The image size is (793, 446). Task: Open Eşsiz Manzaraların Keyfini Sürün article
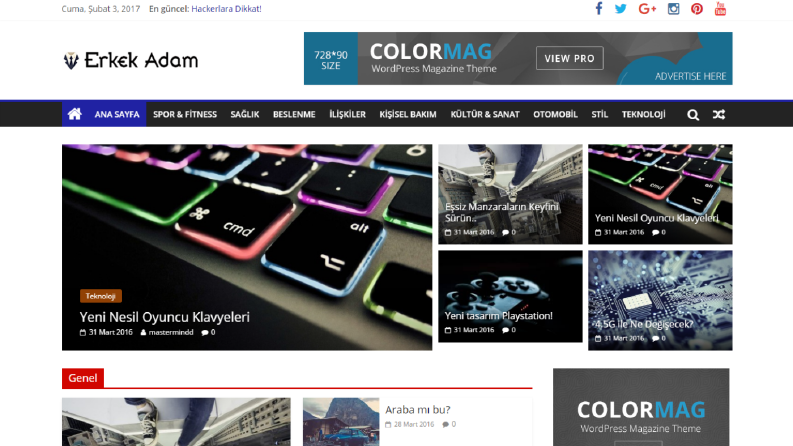click(x=501, y=212)
